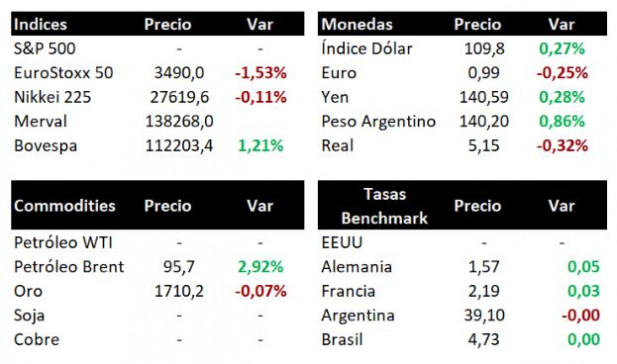Screen dimensions: 617x364
Task: Click the Yen price 140,59
Action: pyautogui.click(x=484, y=97)
